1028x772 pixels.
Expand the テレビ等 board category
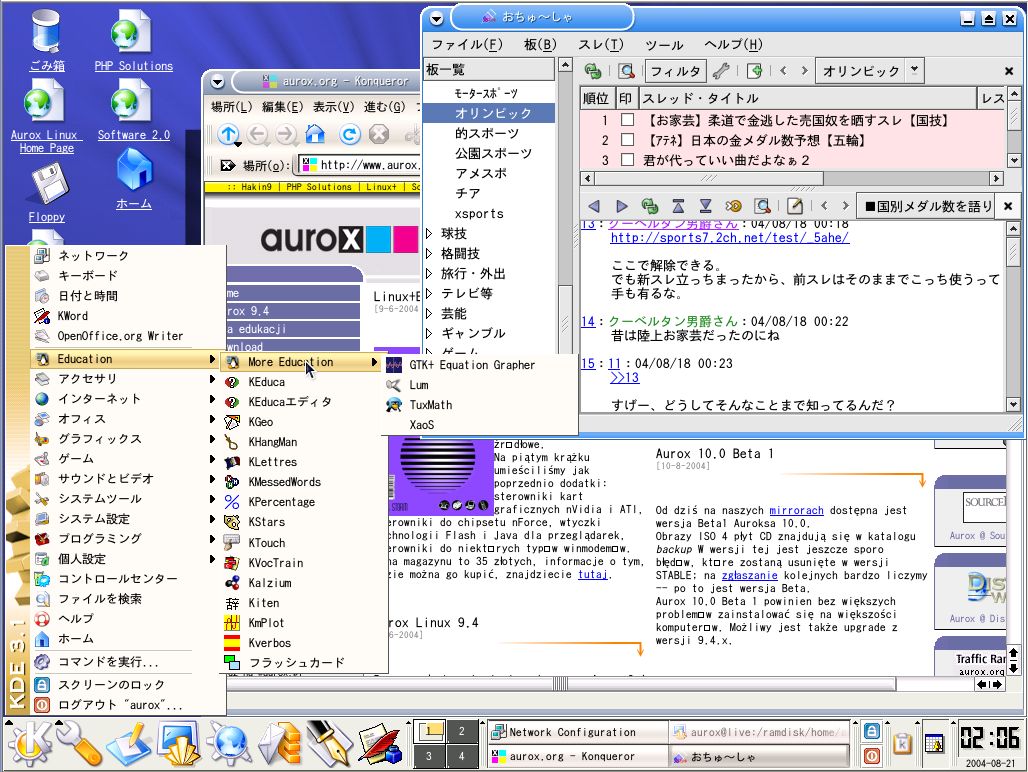429,293
